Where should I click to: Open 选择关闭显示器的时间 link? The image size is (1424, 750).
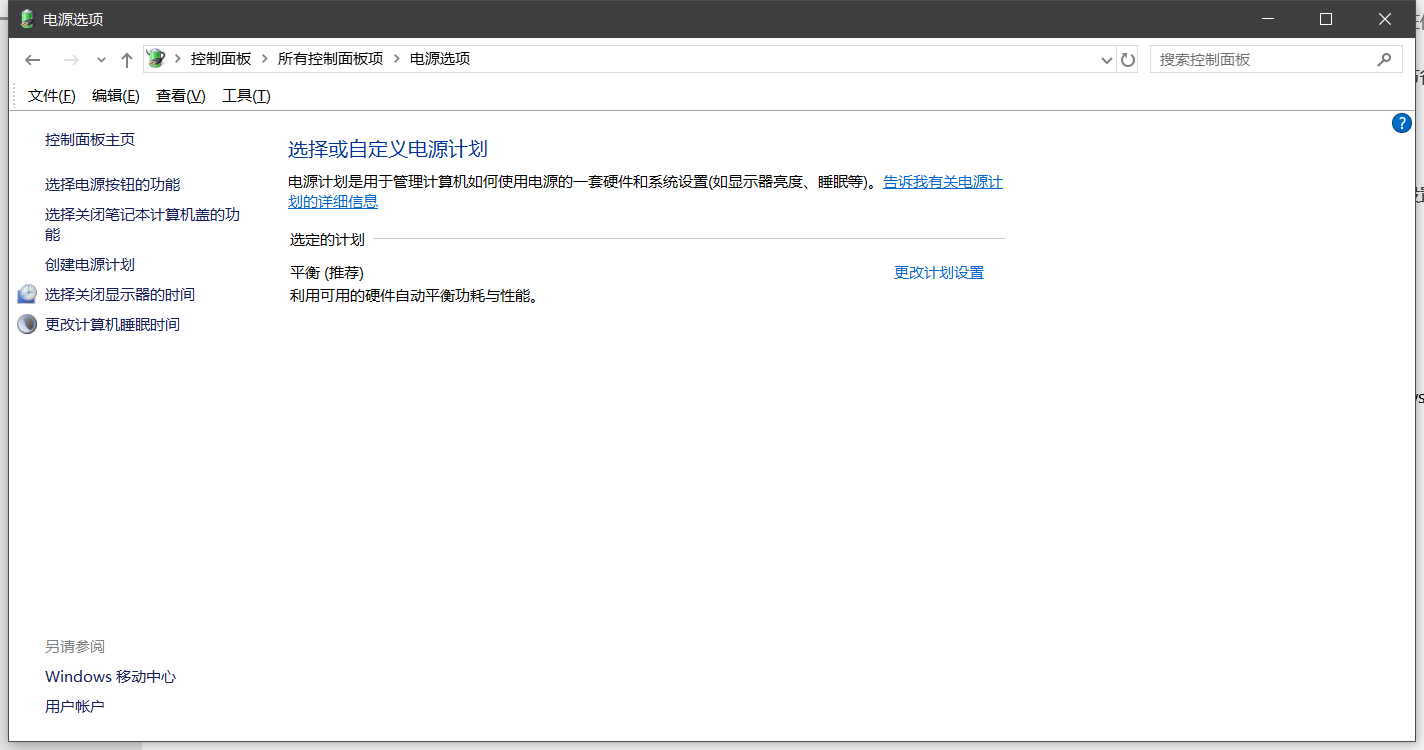(x=120, y=295)
